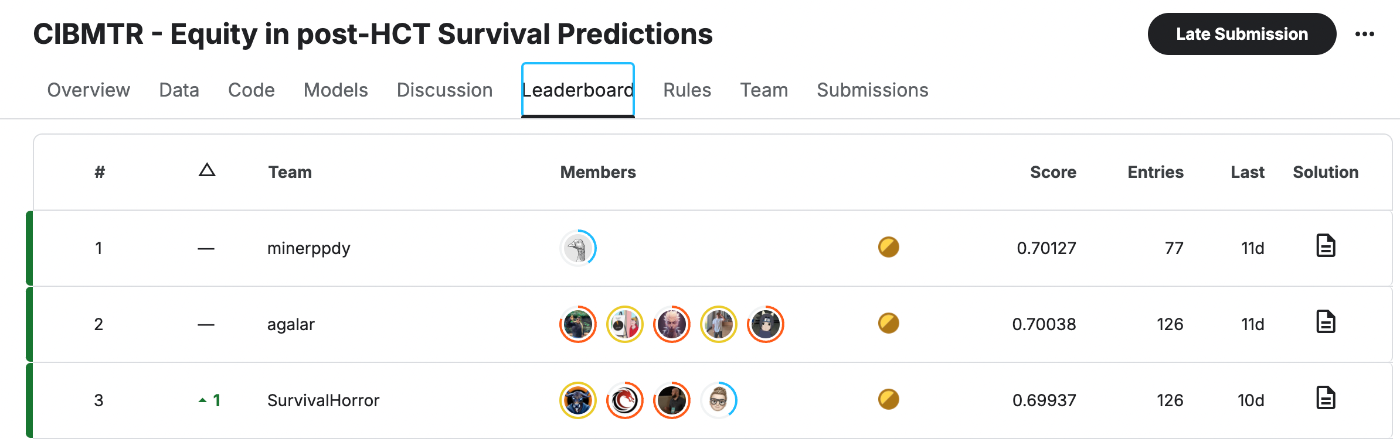
Task: Click the rank change triangle column header
Action: [x=207, y=171]
